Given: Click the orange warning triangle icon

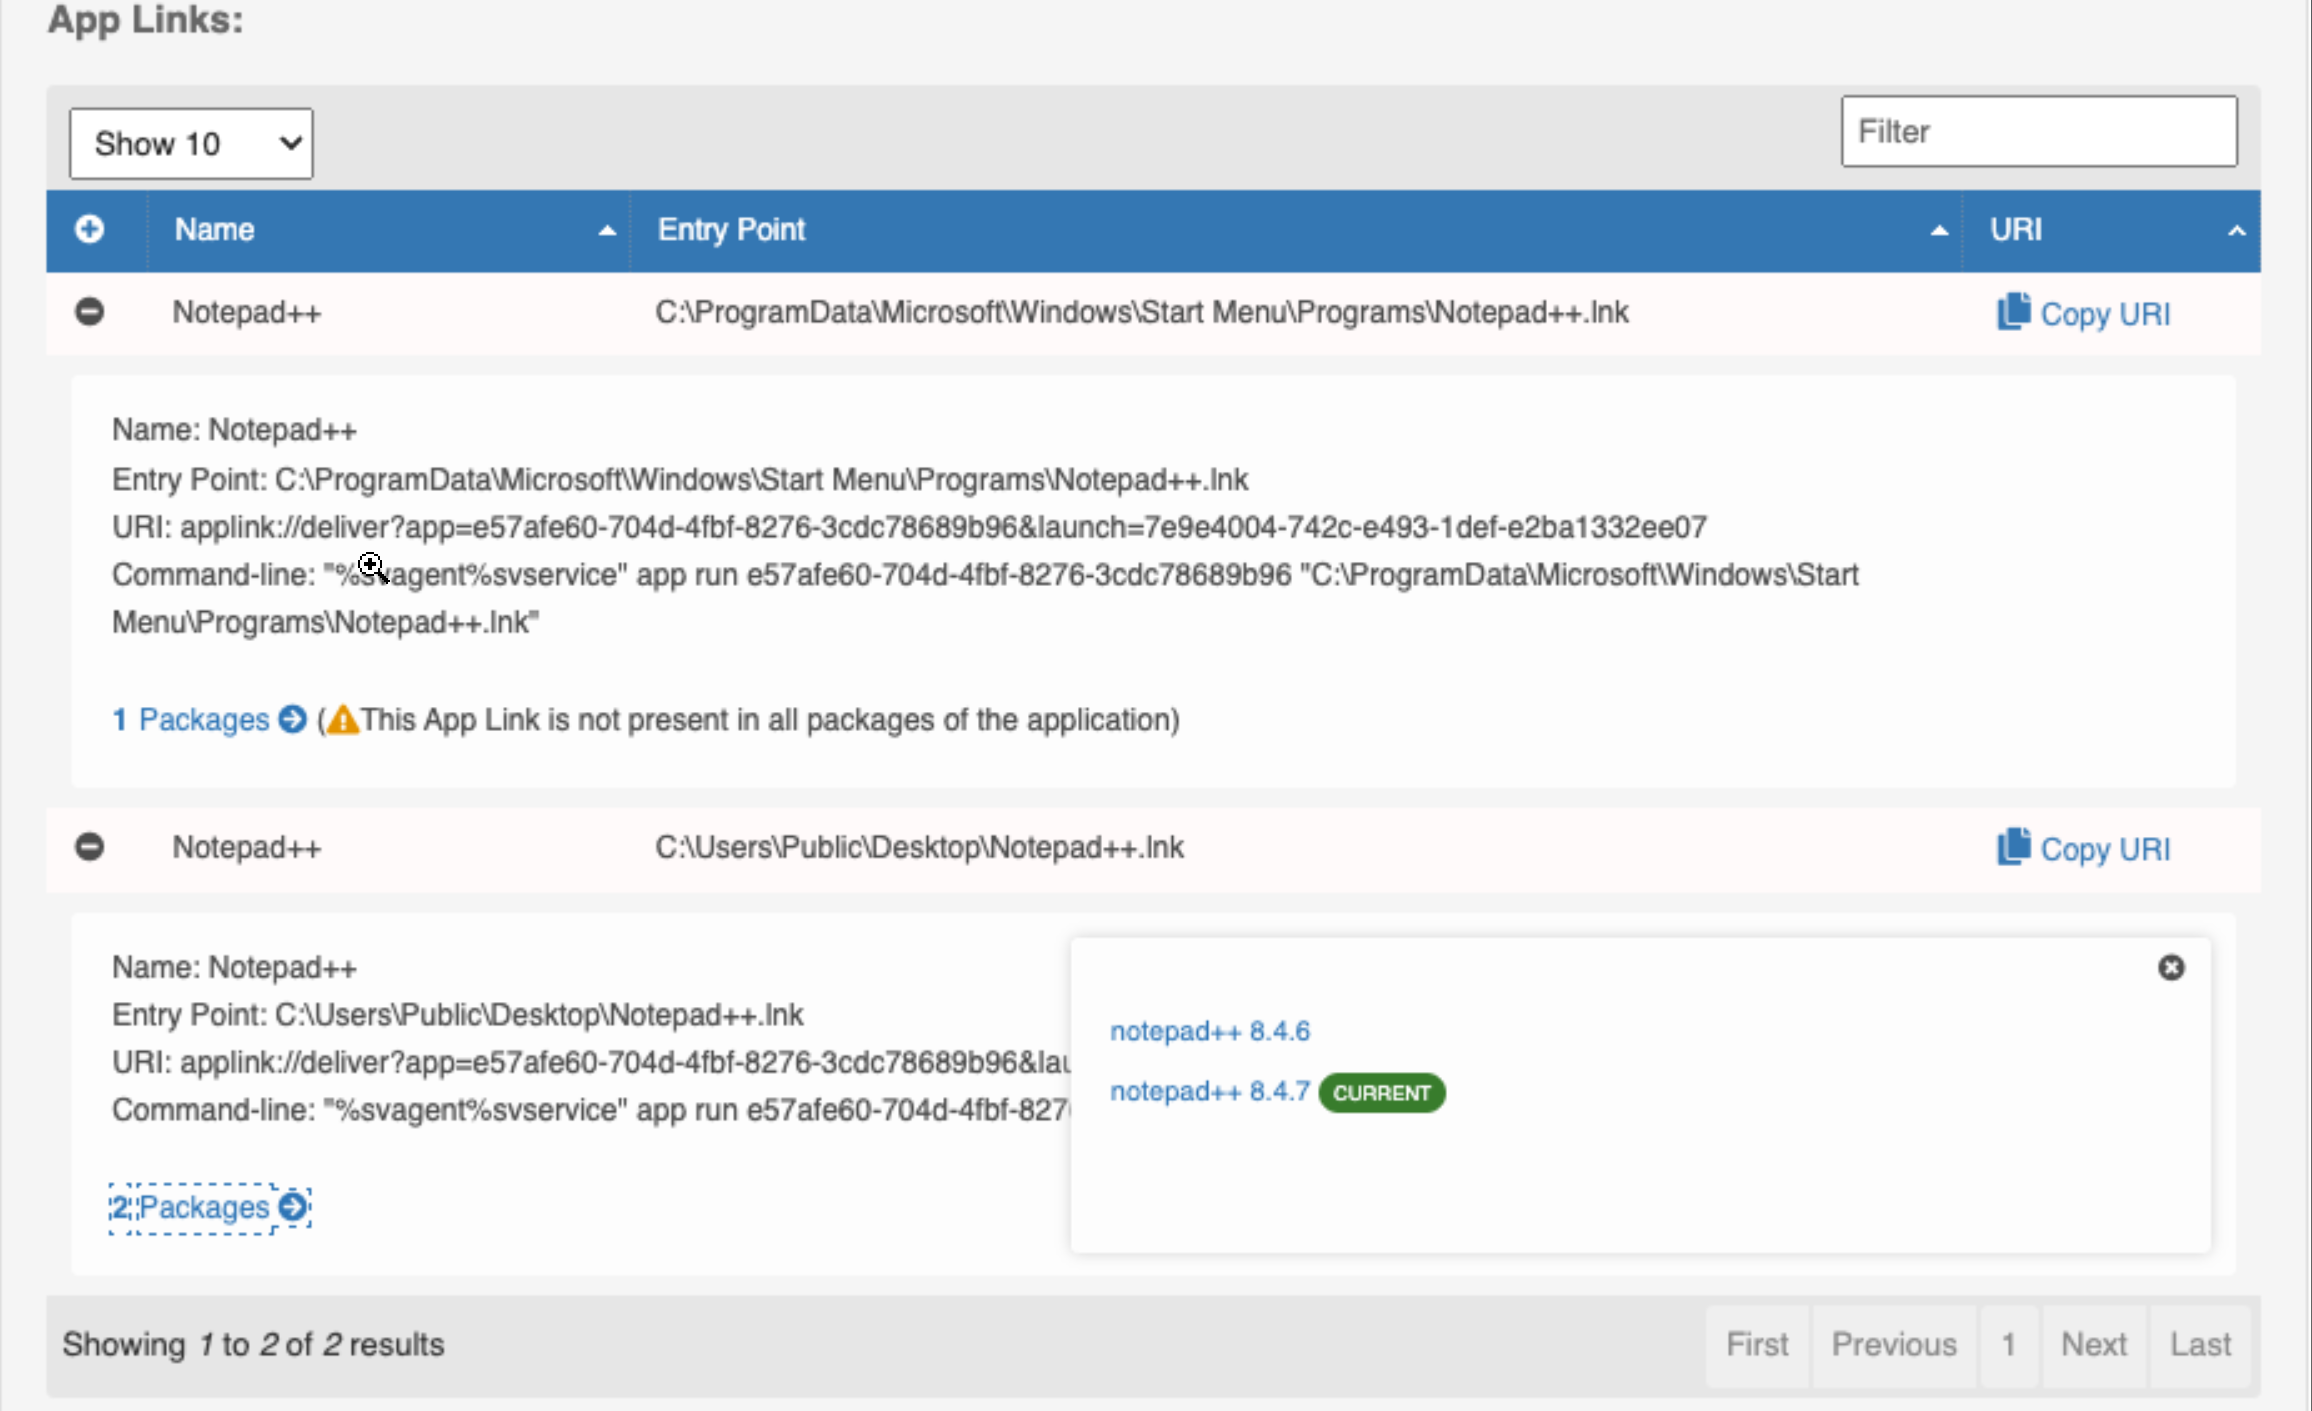Looking at the screenshot, I should click(343, 720).
